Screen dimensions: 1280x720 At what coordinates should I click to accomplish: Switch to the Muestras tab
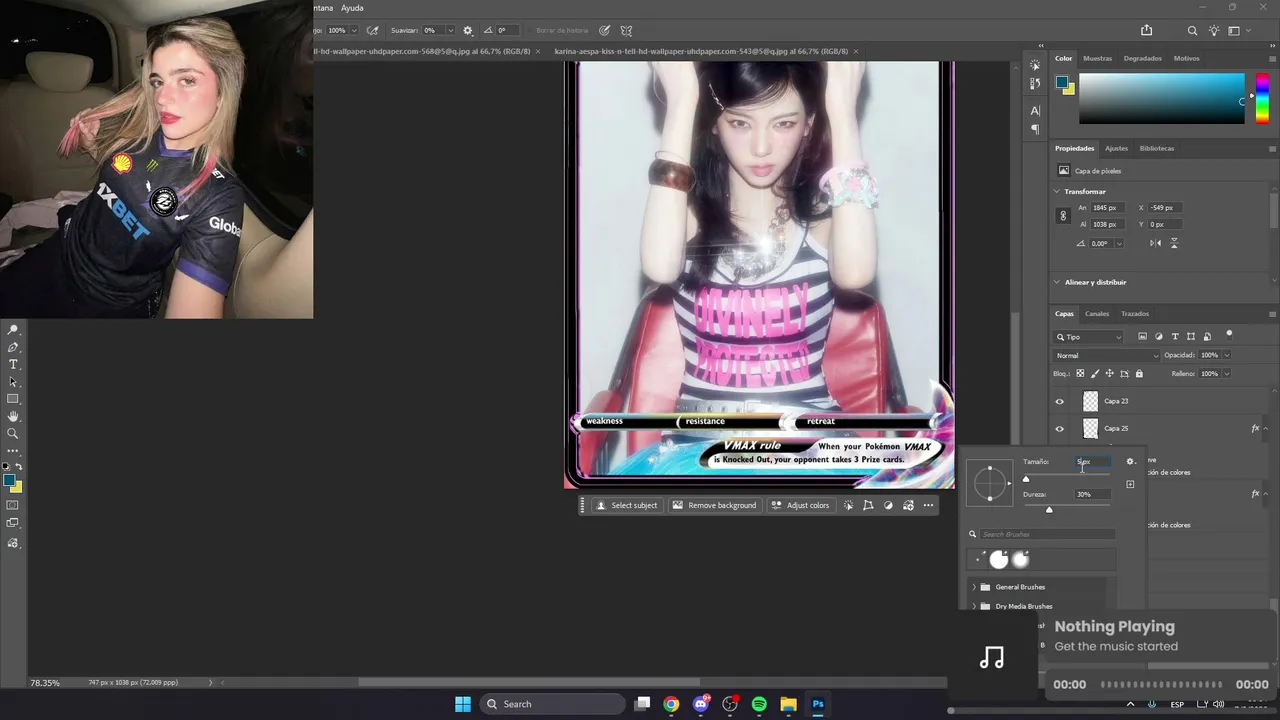click(x=1097, y=58)
